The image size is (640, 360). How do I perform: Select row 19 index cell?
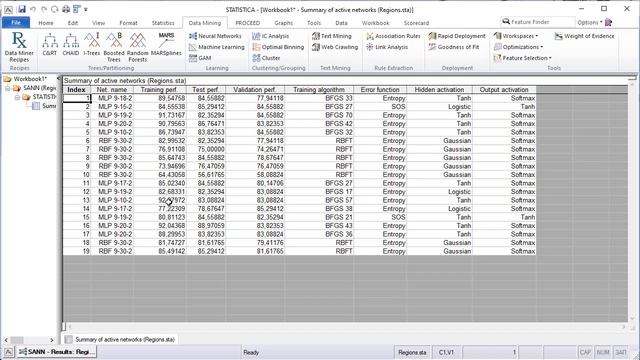pos(77,251)
